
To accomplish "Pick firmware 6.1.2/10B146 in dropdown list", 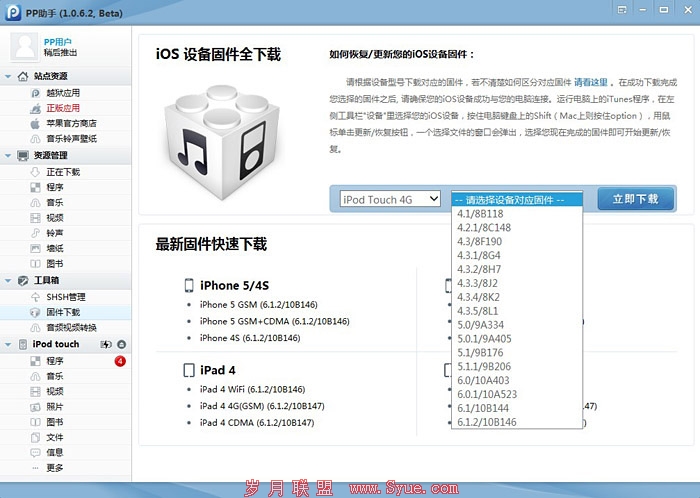I will tap(517, 422).
